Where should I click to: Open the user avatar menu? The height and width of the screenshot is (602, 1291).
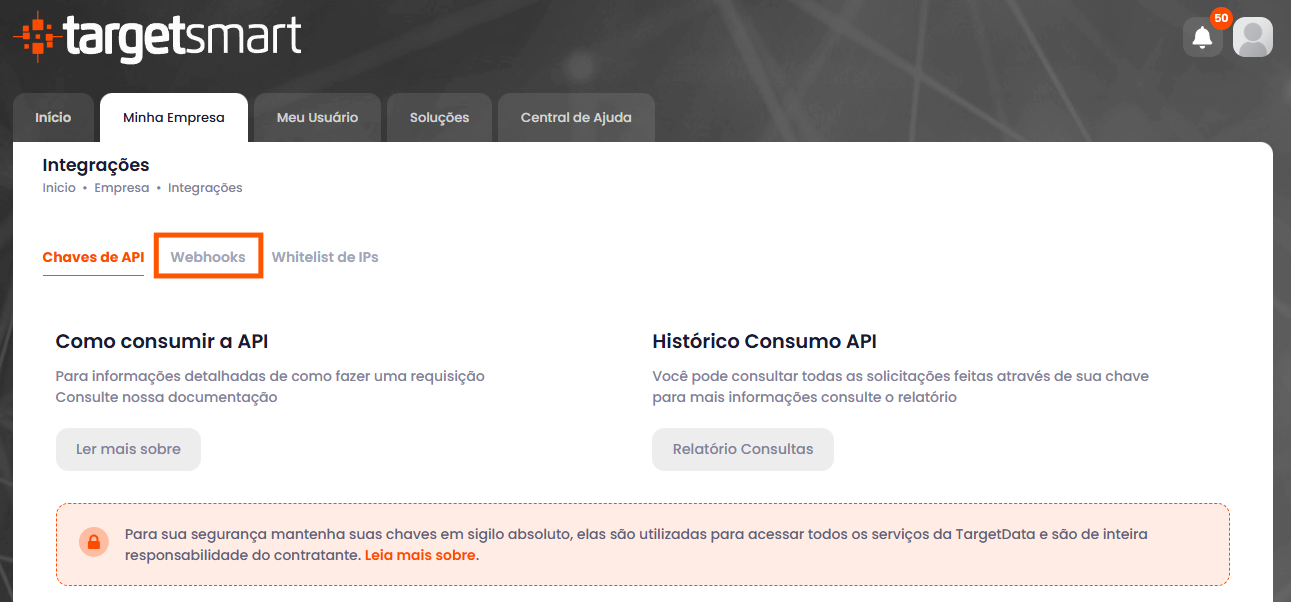[x=1252, y=38]
